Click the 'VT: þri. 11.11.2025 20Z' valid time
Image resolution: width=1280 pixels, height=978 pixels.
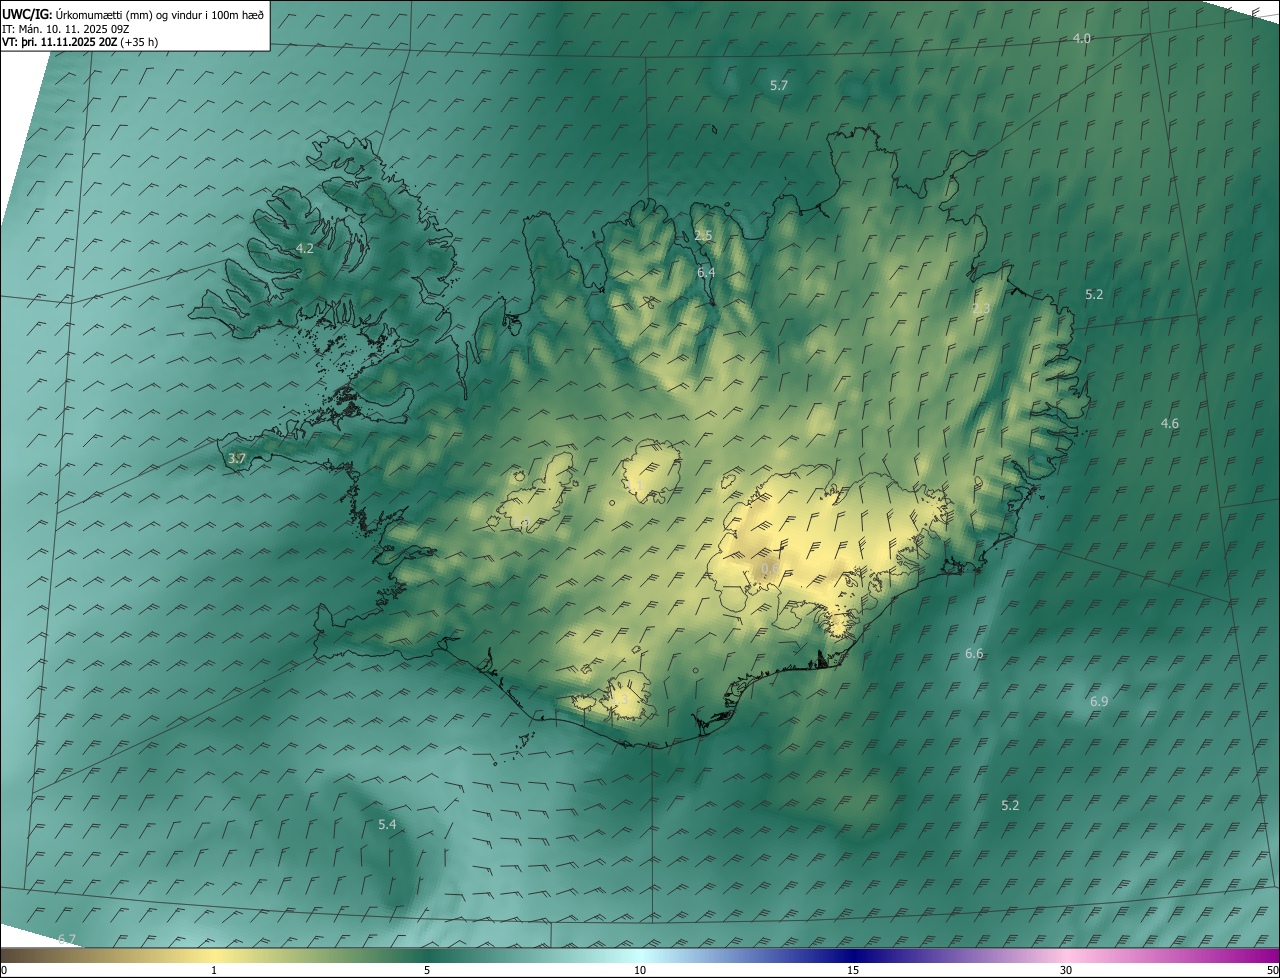click(x=60, y=42)
